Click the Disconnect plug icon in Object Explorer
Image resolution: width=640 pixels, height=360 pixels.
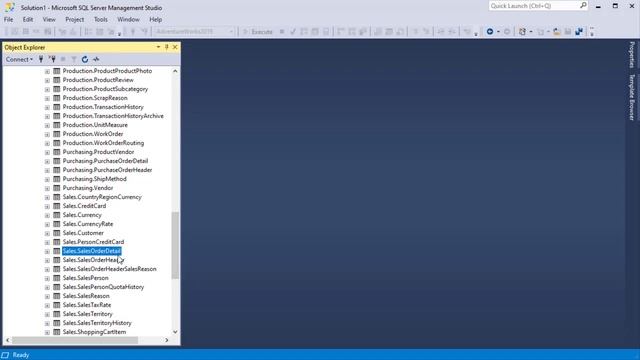[x=52, y=59]
